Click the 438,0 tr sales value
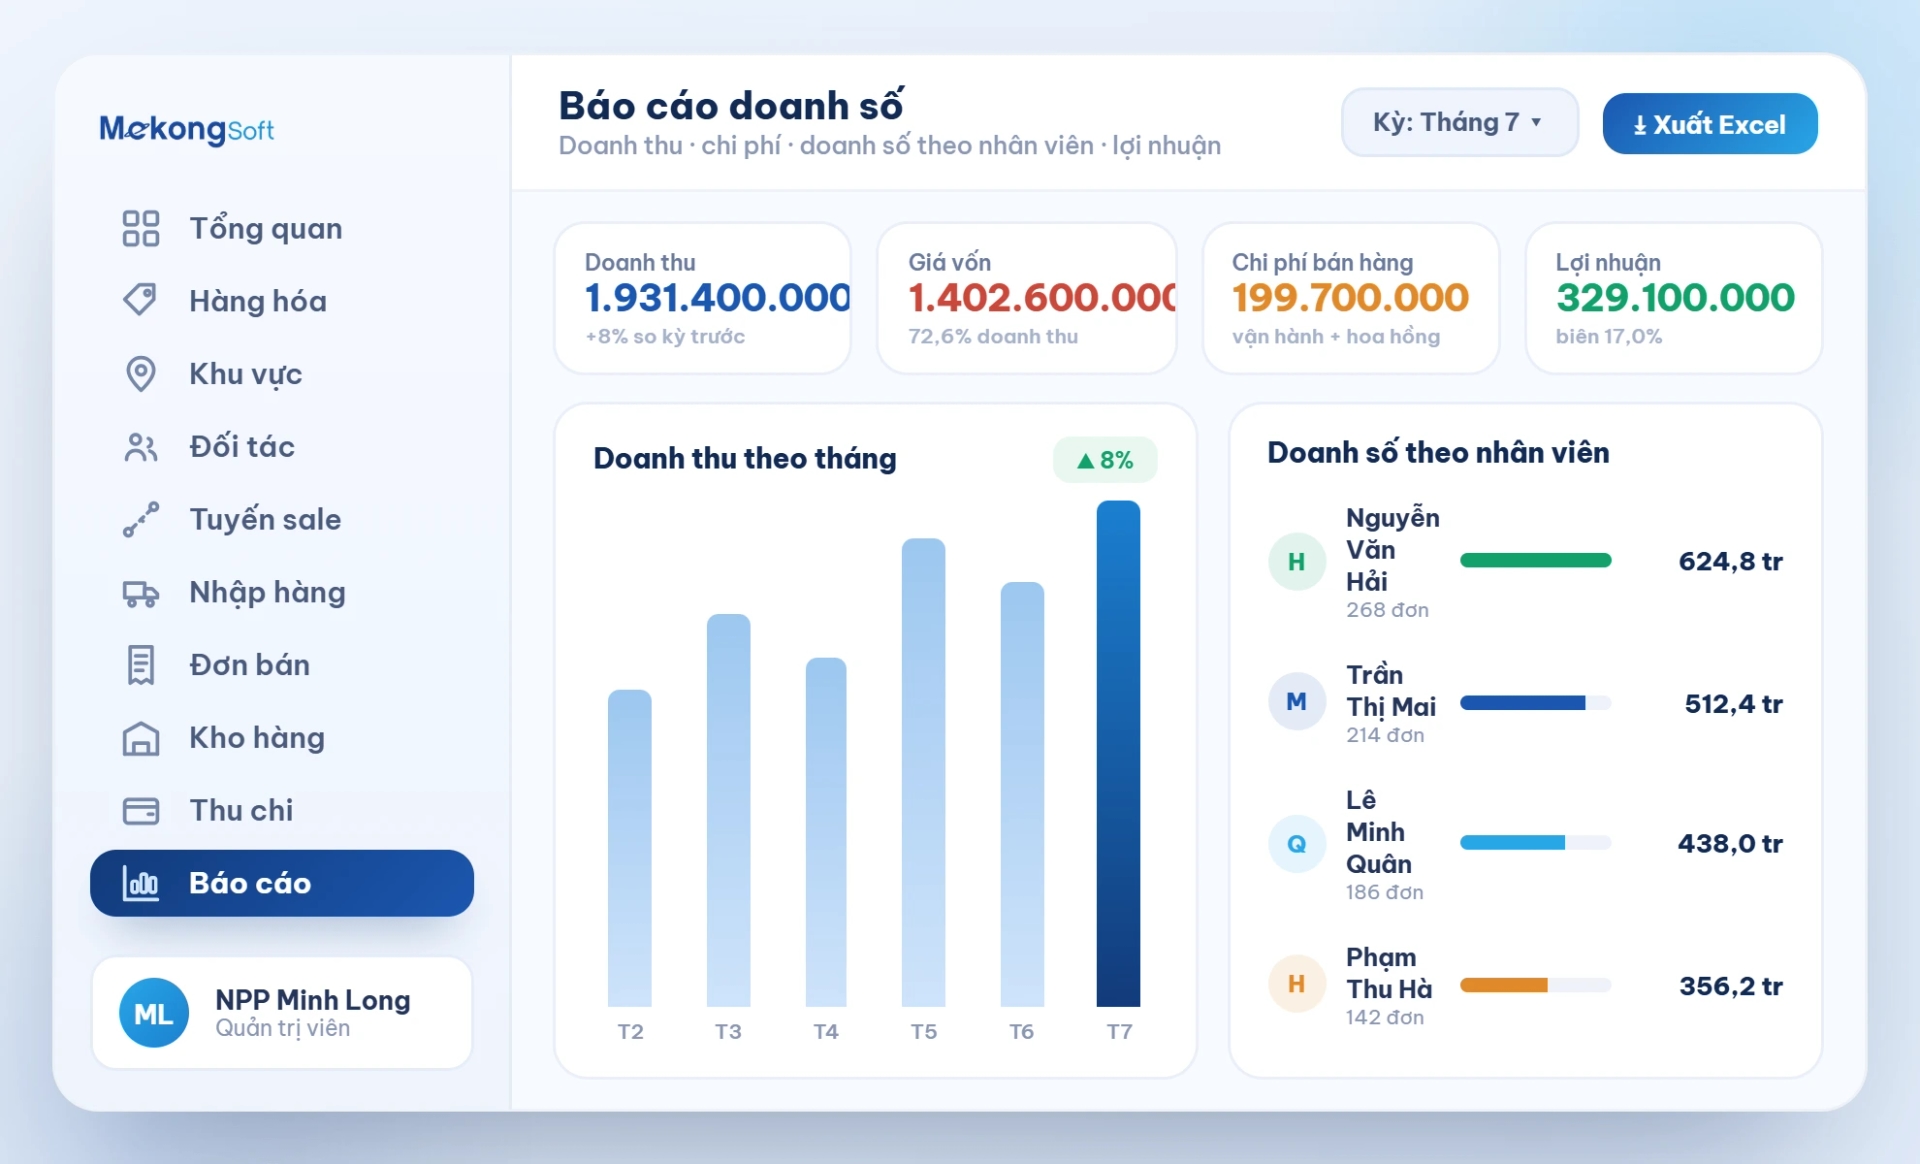The image size is (1920, 1164). click(1730, 844)
